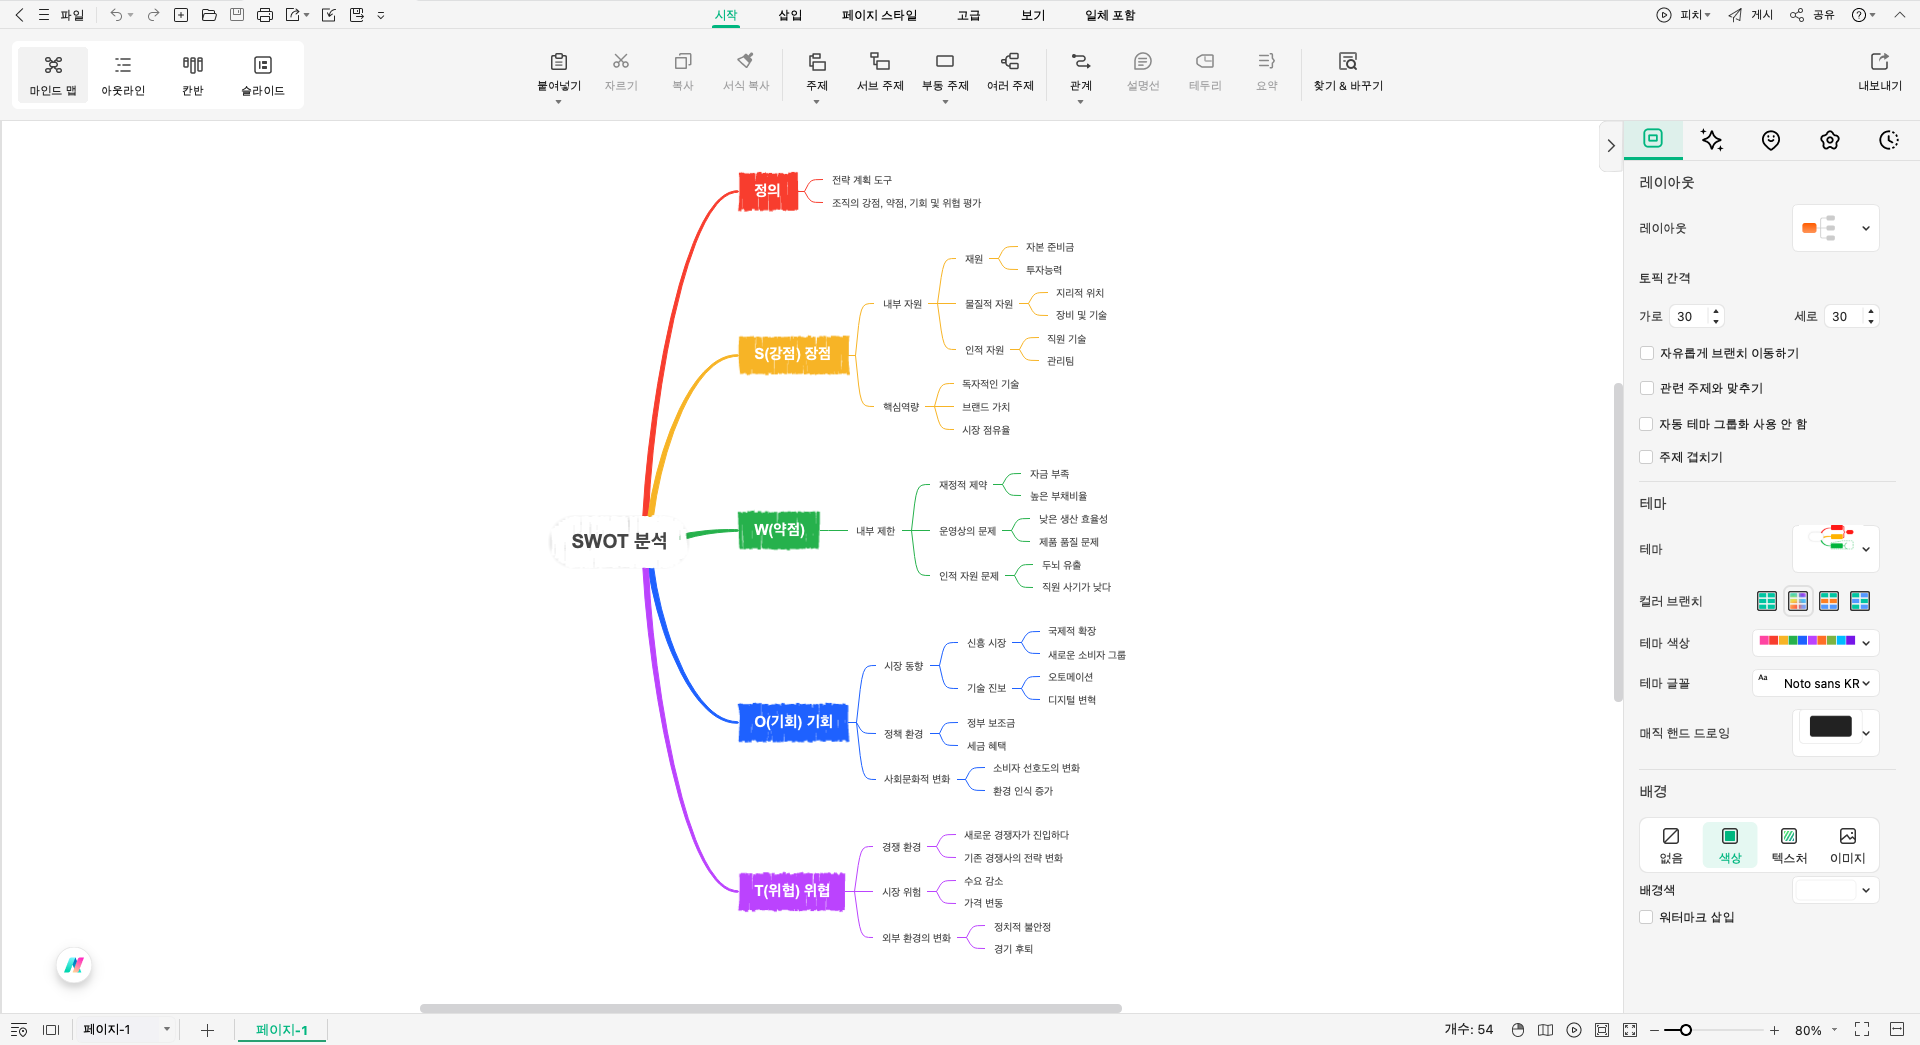Select the 주제 (Topic) tool
Image resolution: width=1920 pixels, height=1045 pixels.
coord(816,73)
